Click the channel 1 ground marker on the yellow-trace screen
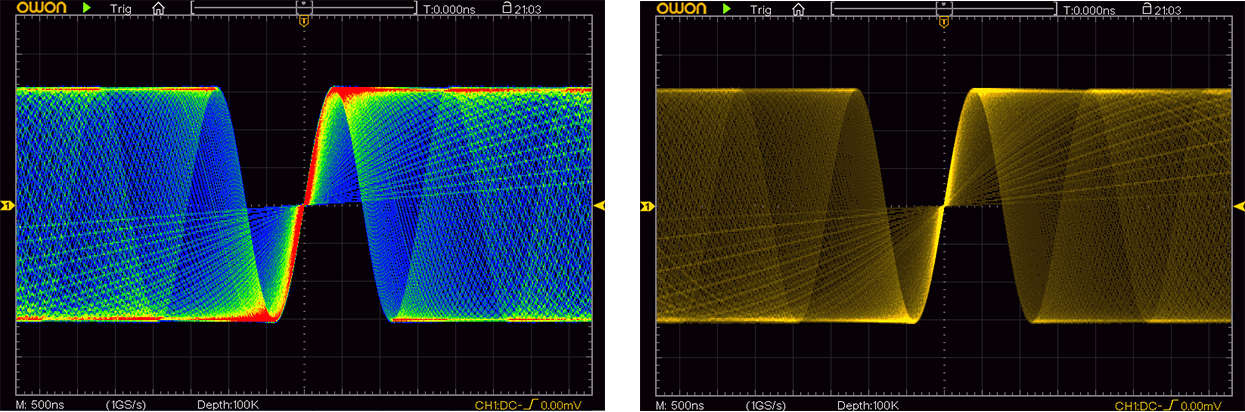The image size is (1245, 412). (646, 206)
